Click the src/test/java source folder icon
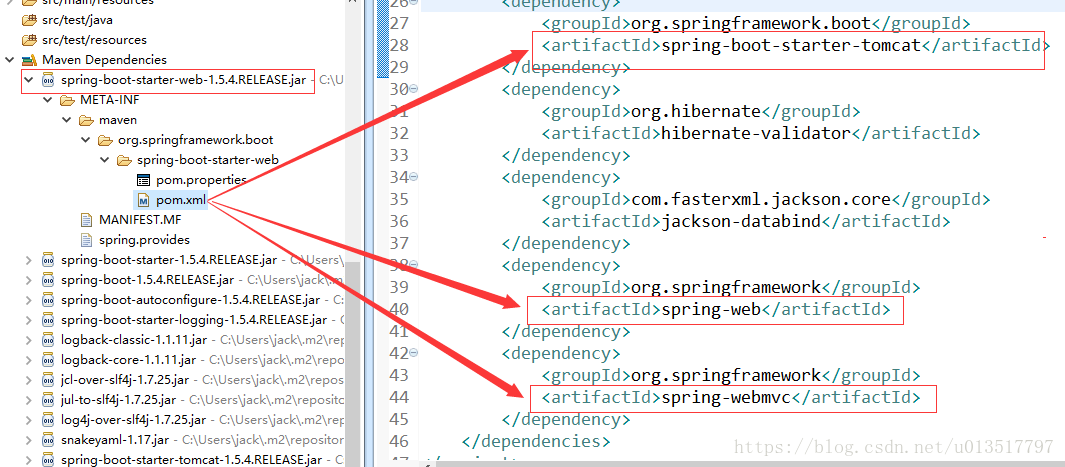The width and height of the screenshot is (1065, 467). click(29, 20)
